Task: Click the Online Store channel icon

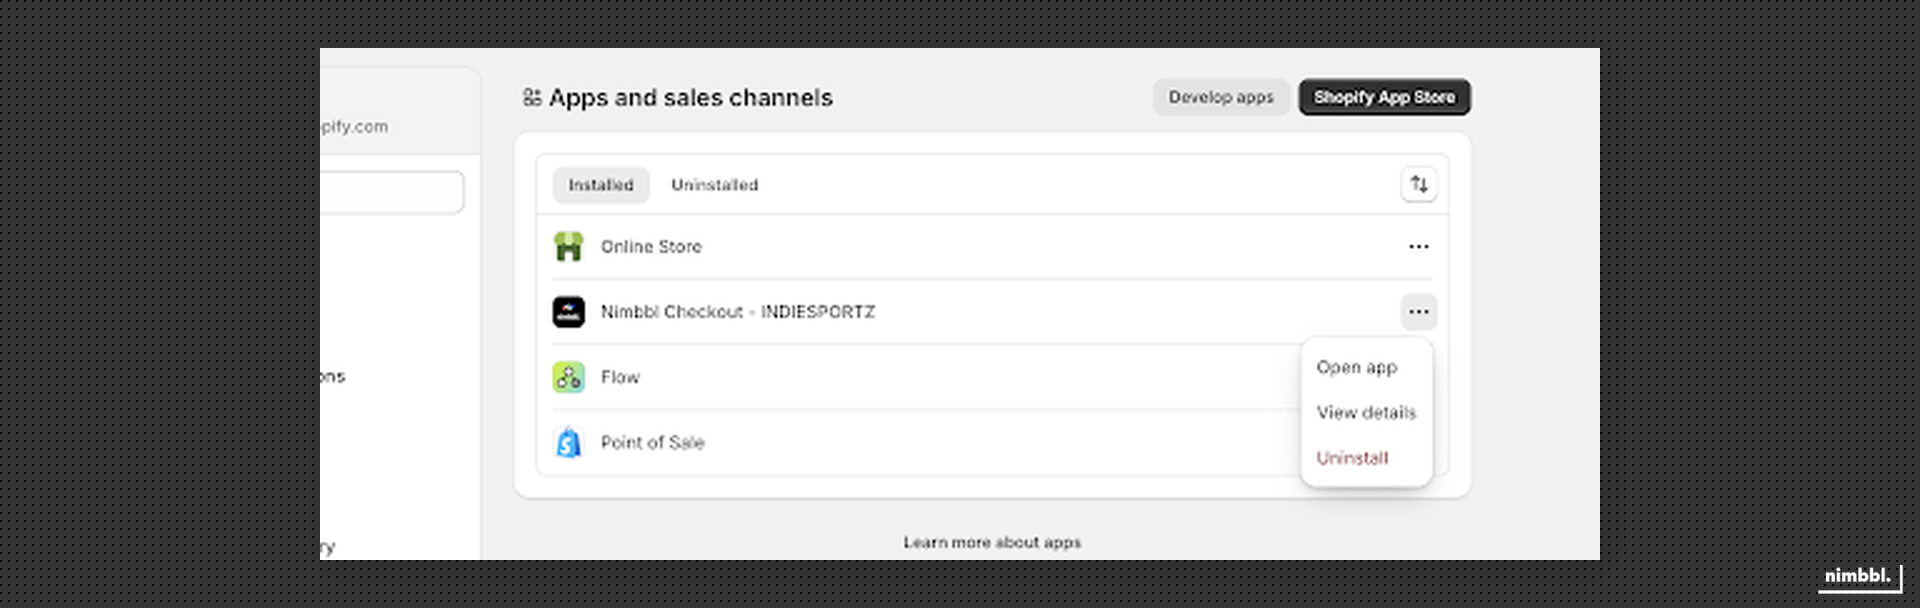Action: coord(568,246)
